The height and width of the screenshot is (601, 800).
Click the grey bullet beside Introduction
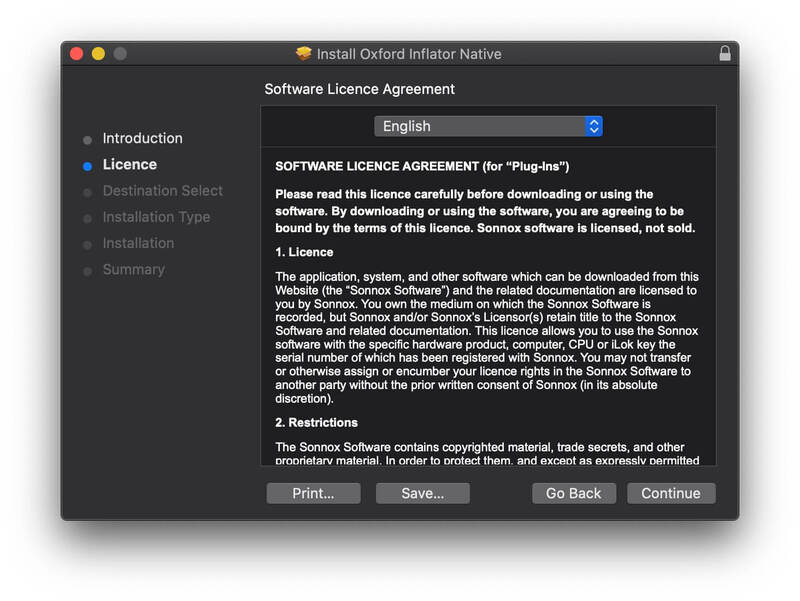tap(87, 140)
